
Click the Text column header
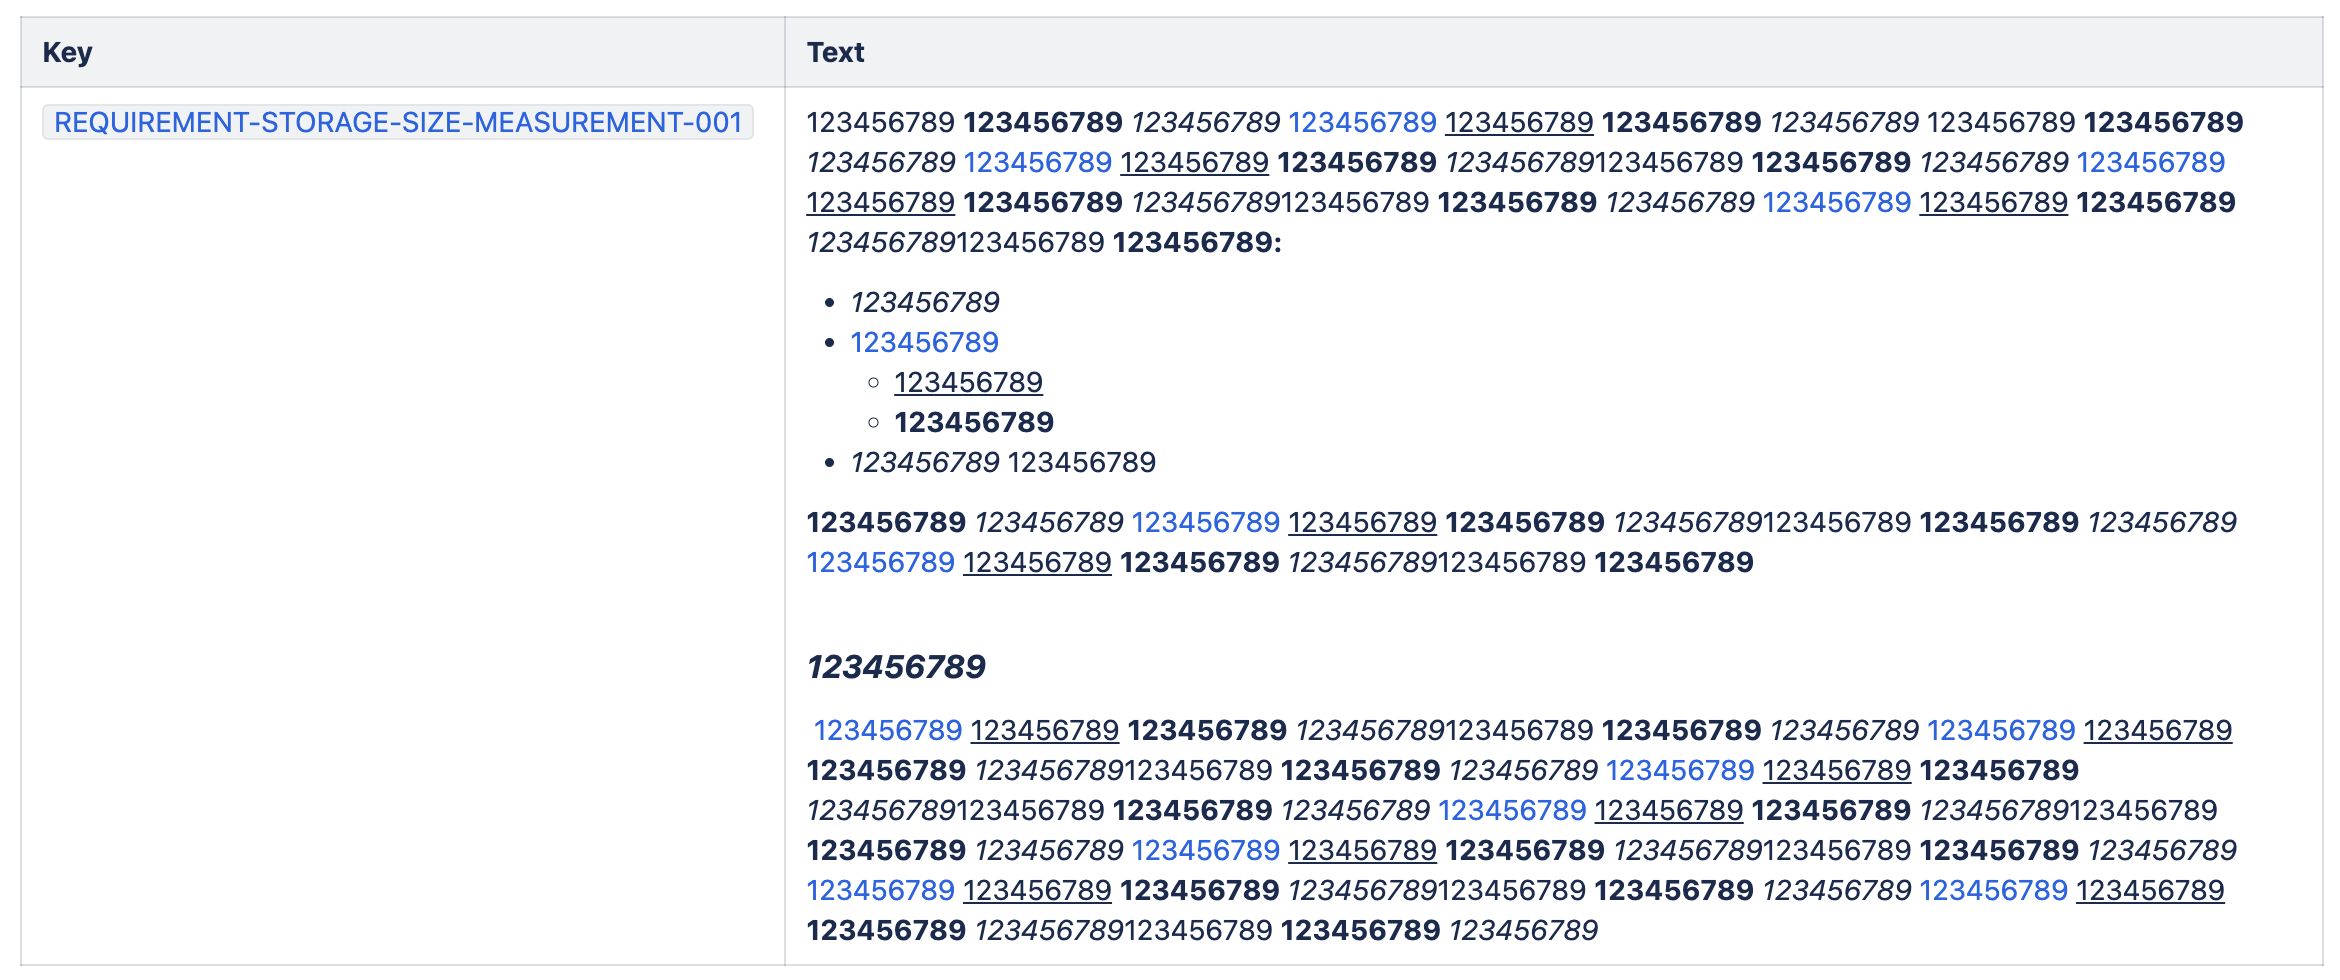(x=835, y=52)
